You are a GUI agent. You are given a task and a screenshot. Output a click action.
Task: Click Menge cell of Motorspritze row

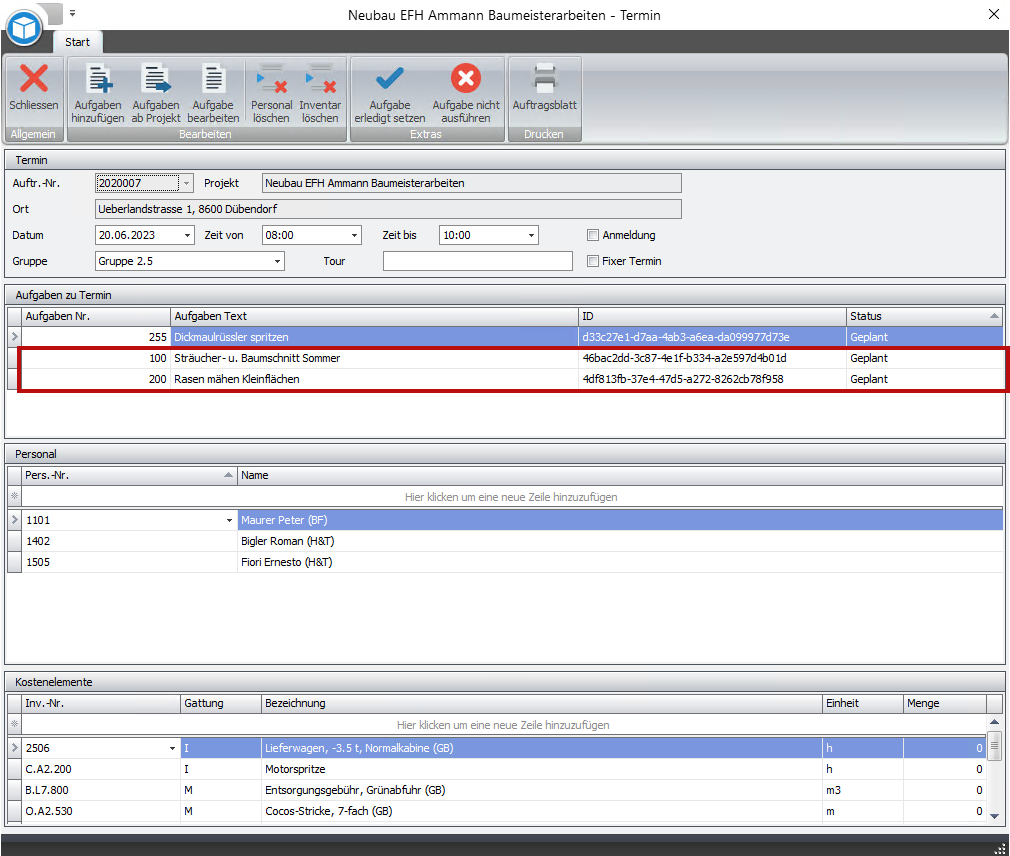(944, 769)
